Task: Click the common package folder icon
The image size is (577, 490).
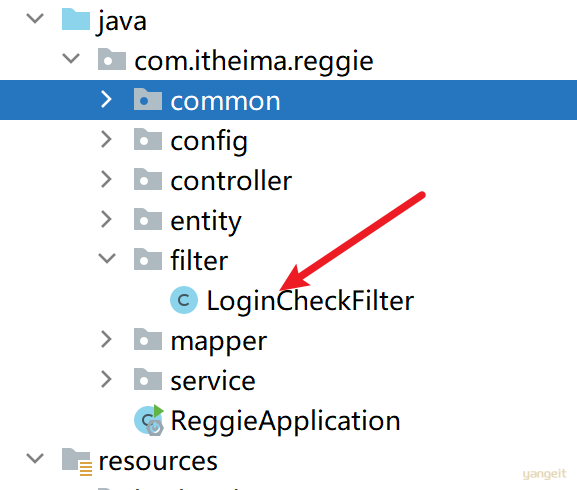Action: [x=148, y=99]
